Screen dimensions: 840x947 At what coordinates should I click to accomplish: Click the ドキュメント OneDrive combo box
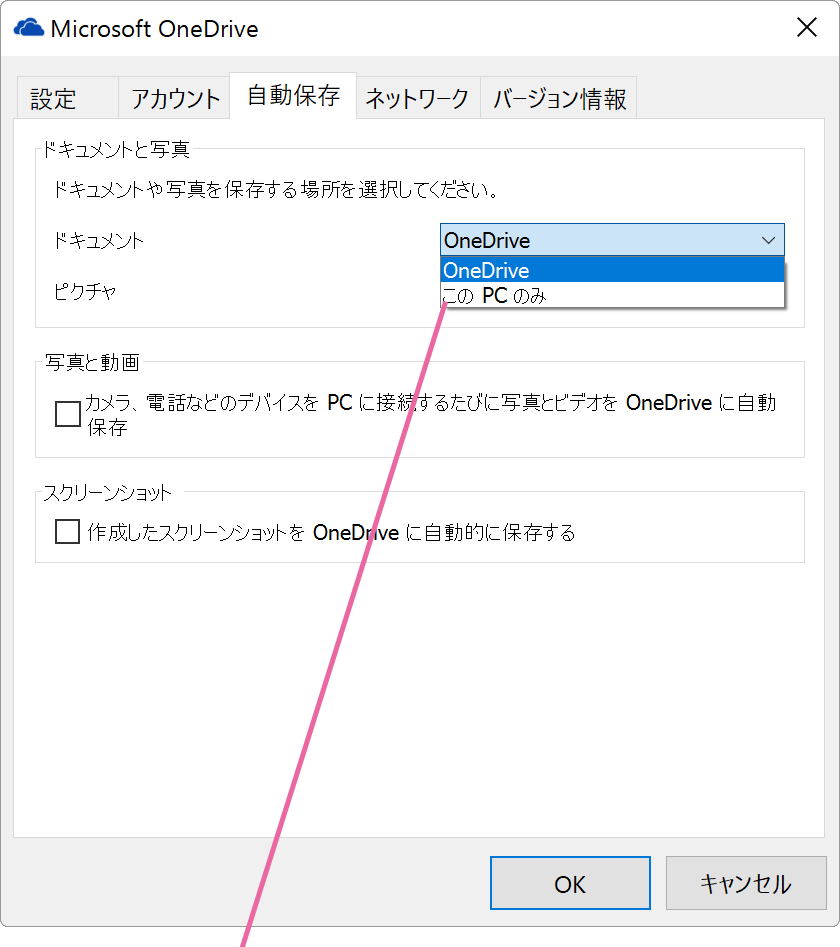612,240
